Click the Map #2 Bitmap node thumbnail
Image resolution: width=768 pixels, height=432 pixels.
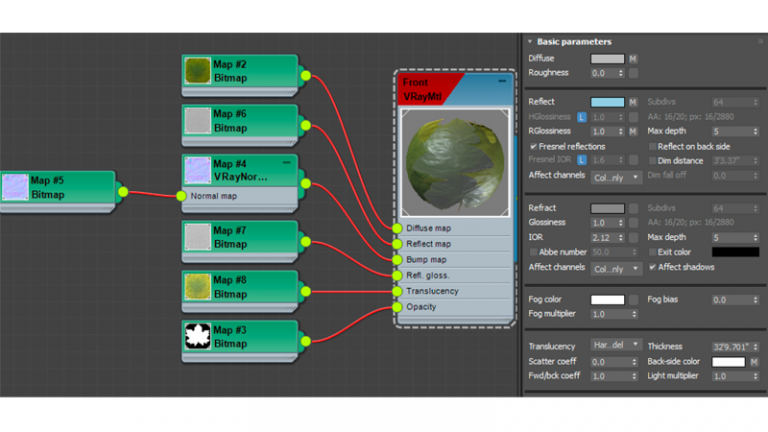[x=197, y=71]
